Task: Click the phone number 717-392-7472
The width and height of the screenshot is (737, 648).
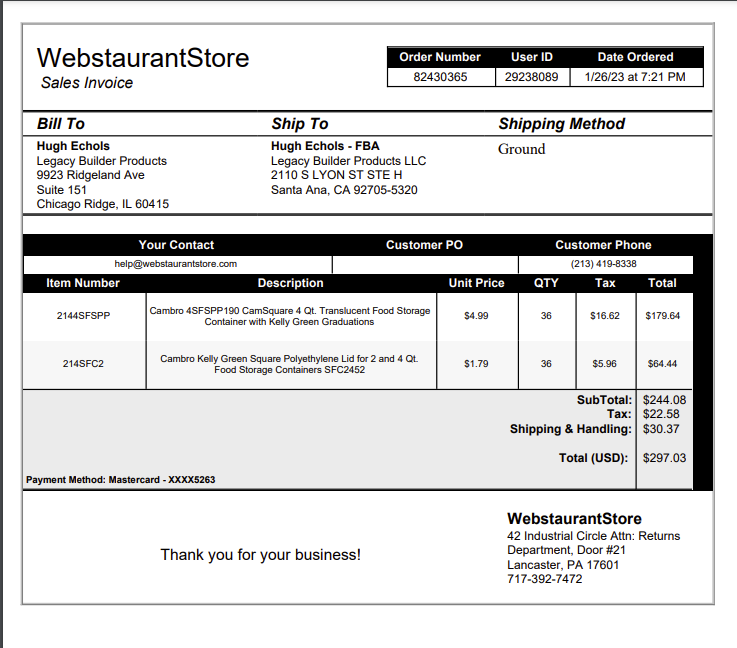Action: click(x=544, y=579)
